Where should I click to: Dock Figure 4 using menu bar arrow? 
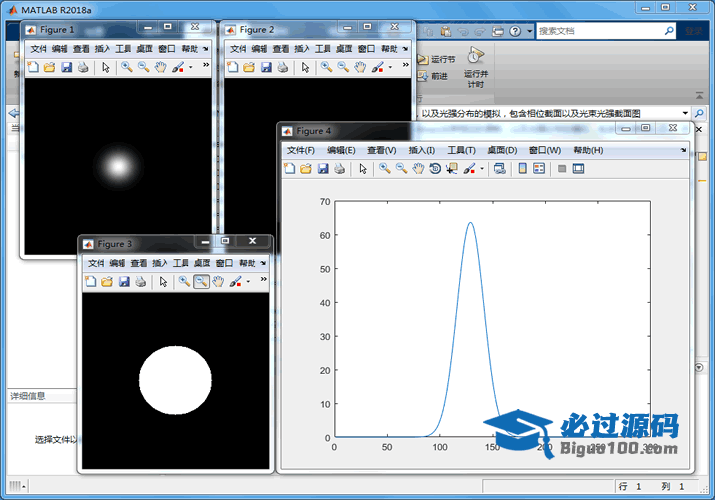point(683,150)
